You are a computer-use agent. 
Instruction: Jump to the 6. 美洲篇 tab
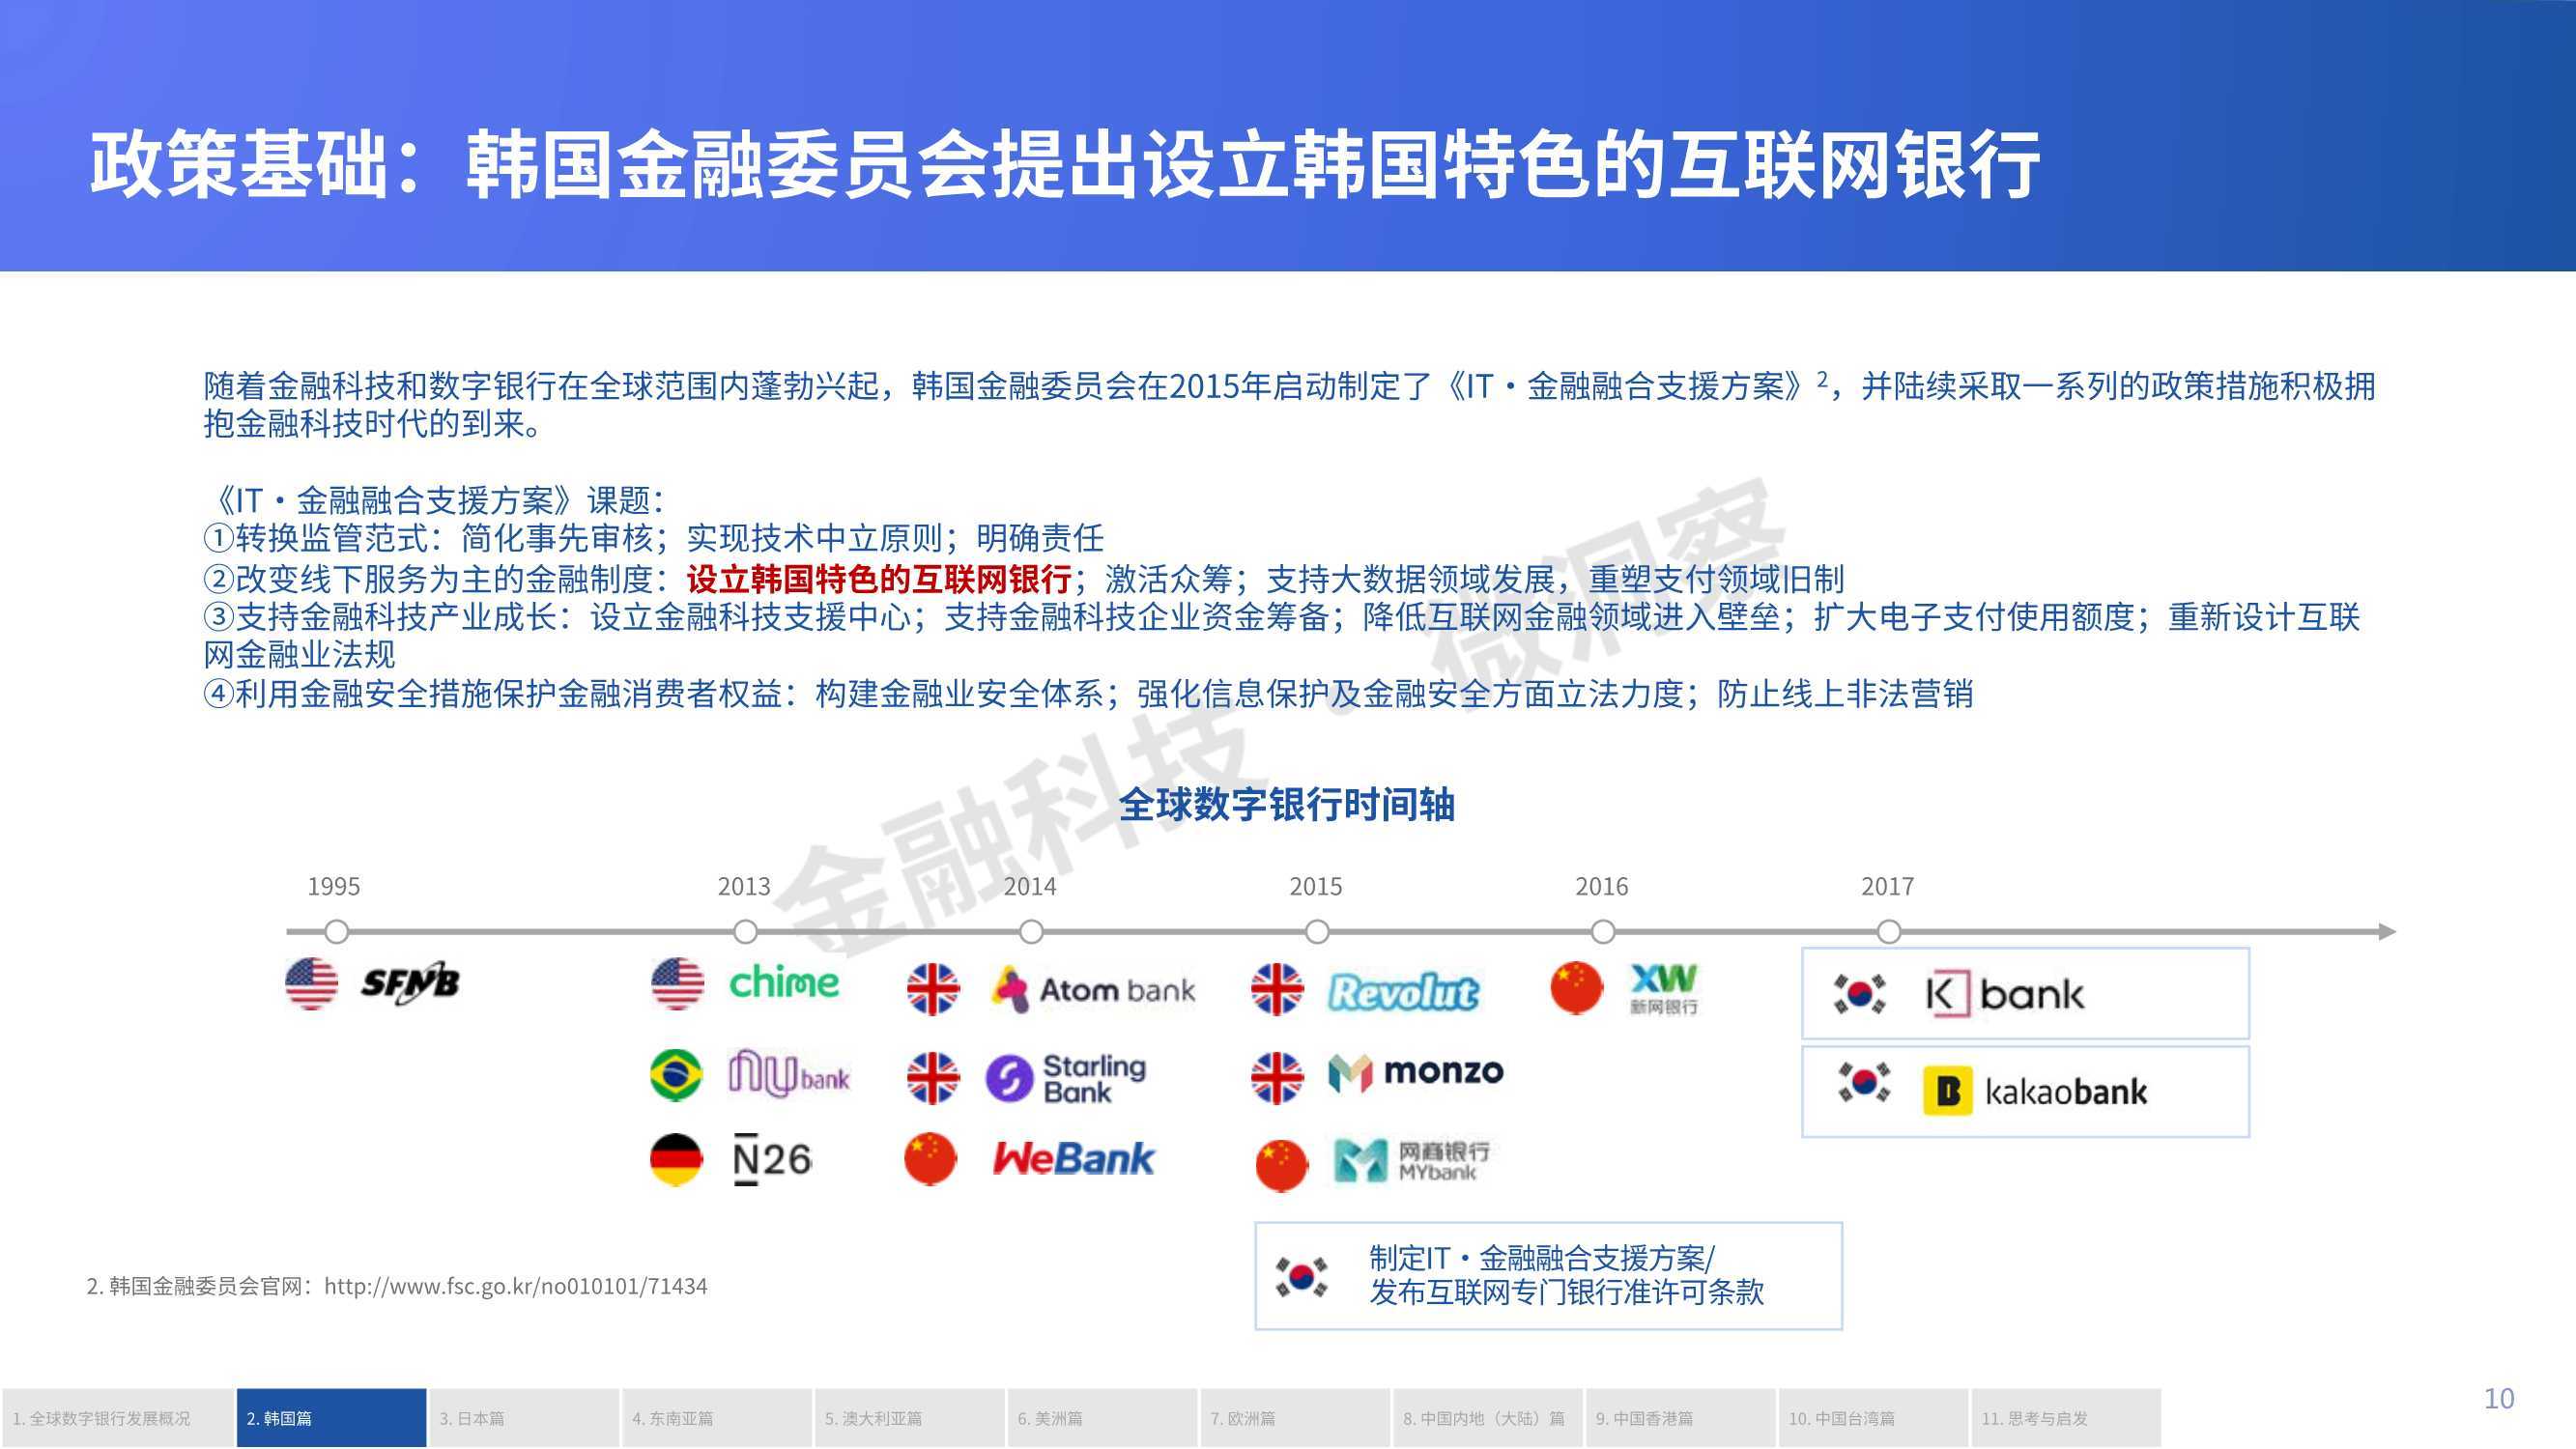point(1103,1418)
